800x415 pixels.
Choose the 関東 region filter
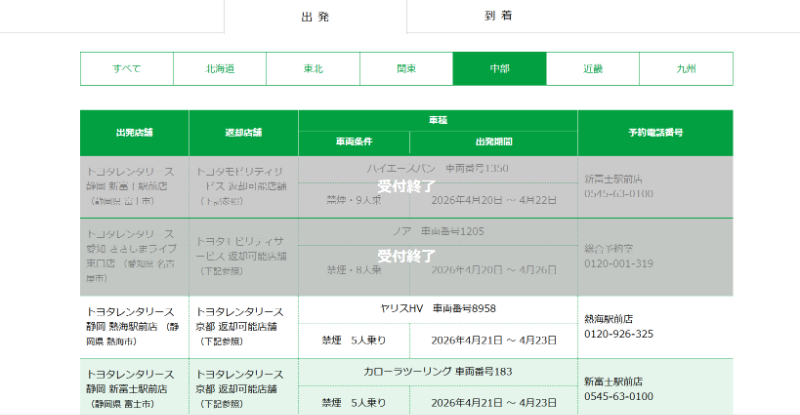tap(406, 69)
